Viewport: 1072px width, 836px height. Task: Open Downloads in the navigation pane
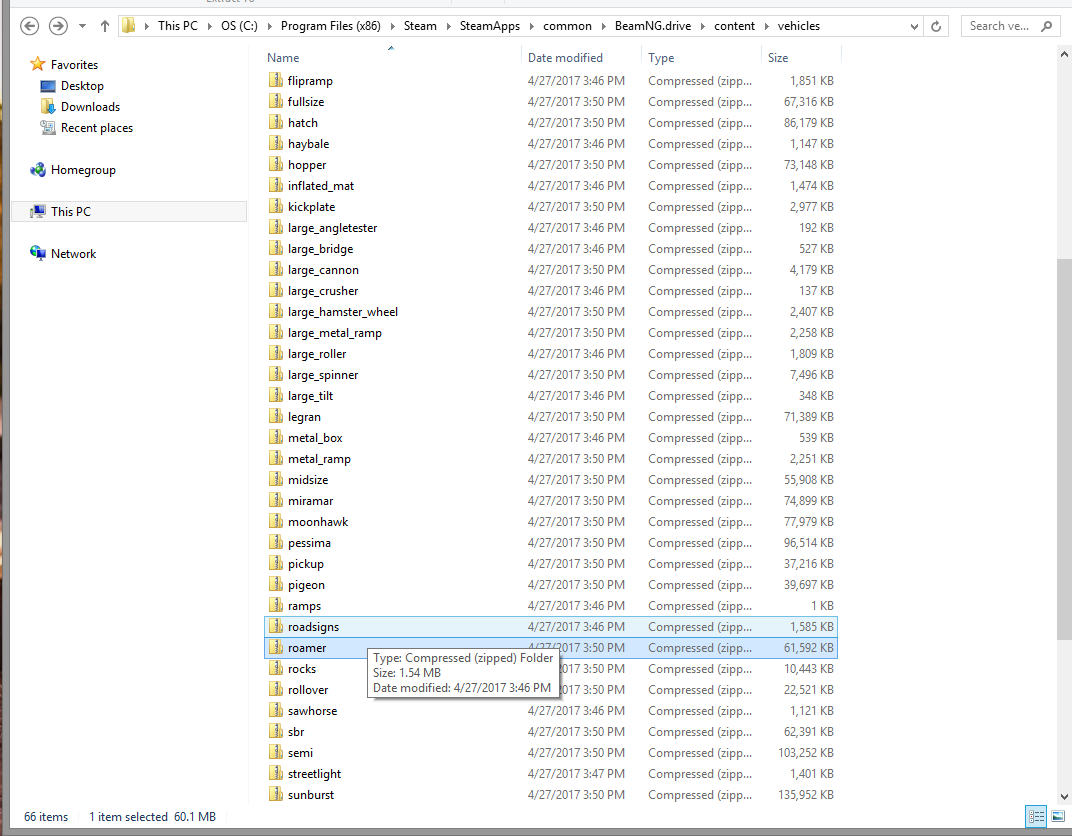pos(90,107)
